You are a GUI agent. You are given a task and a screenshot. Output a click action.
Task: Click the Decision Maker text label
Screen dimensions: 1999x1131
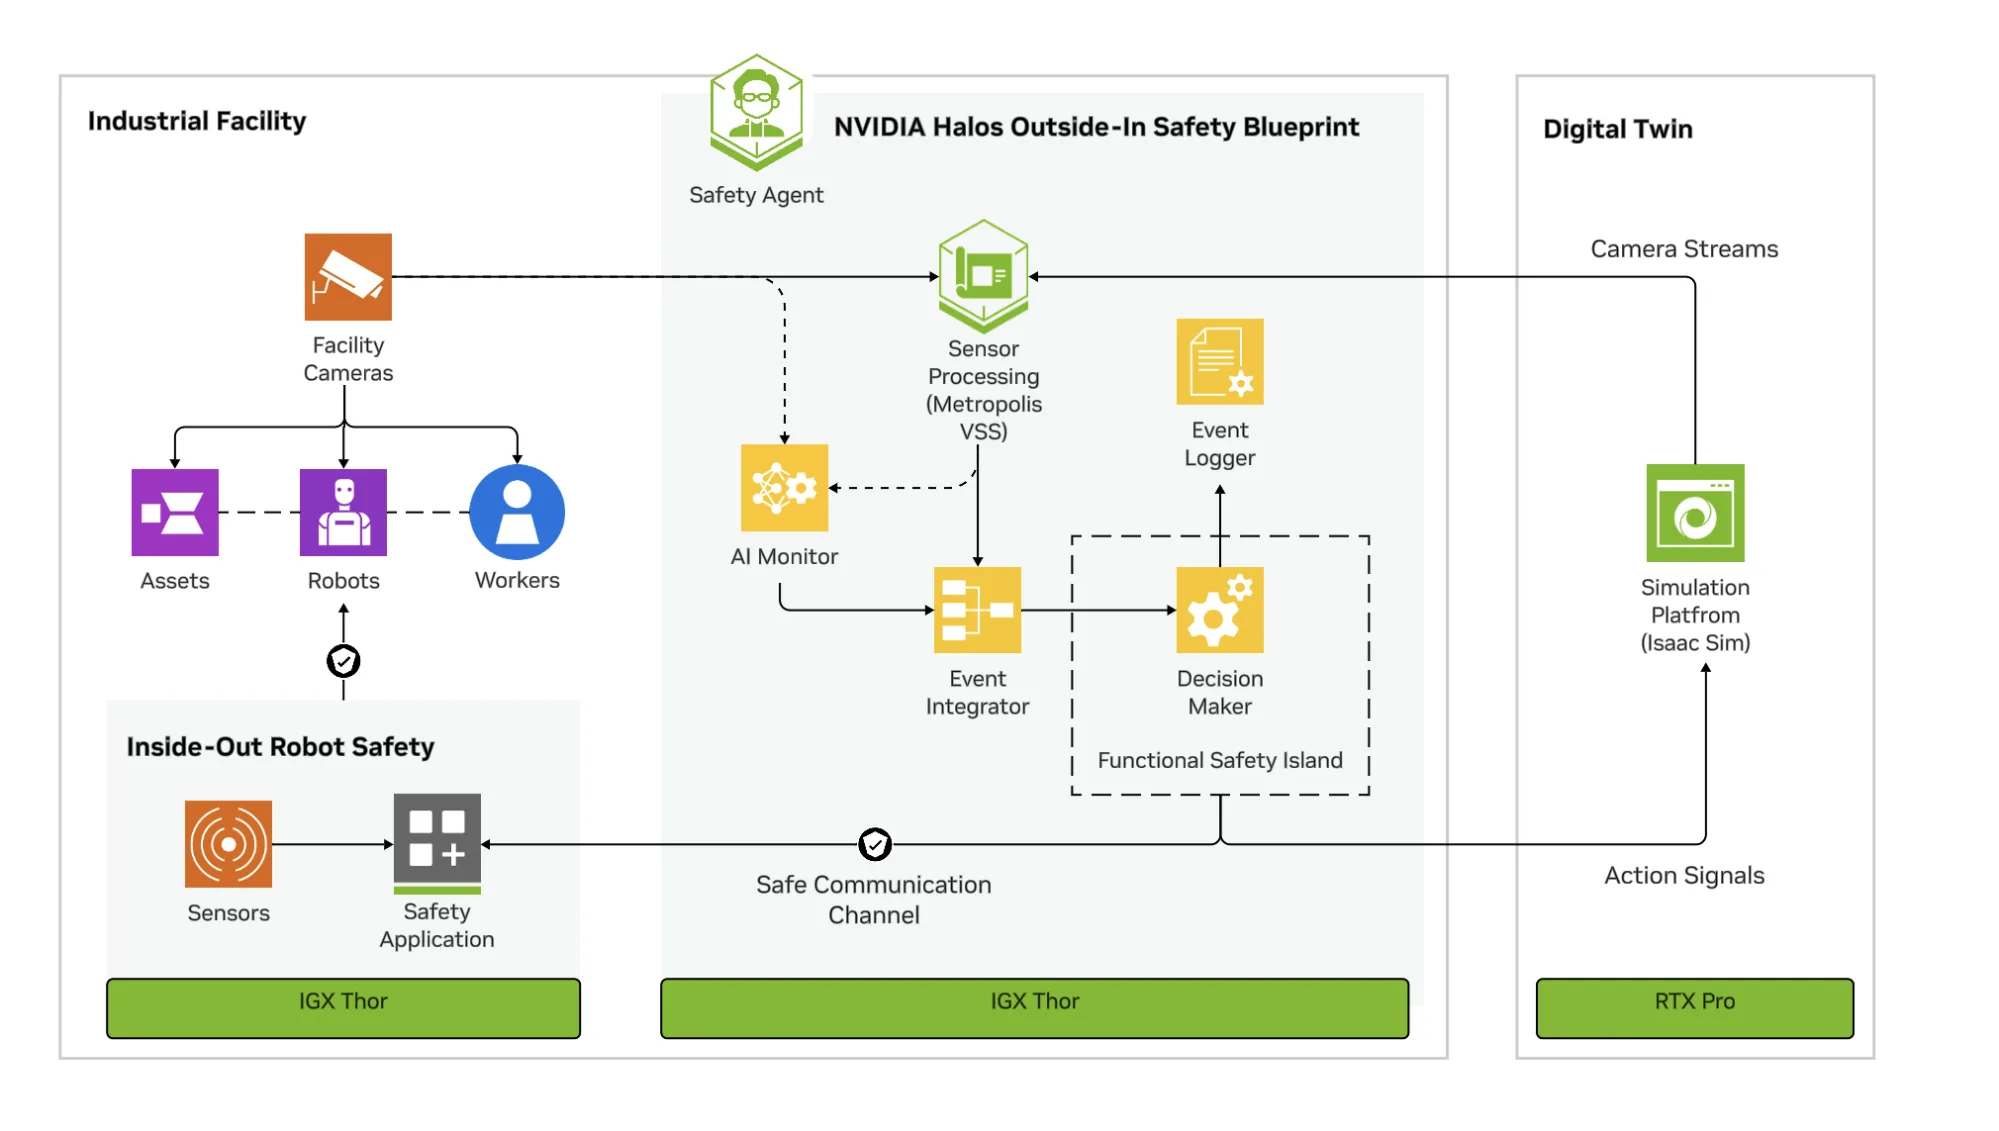[1220, 692]
